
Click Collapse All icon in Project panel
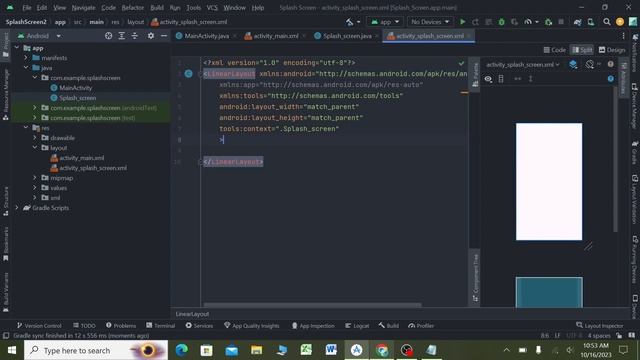tap(135, 36)
